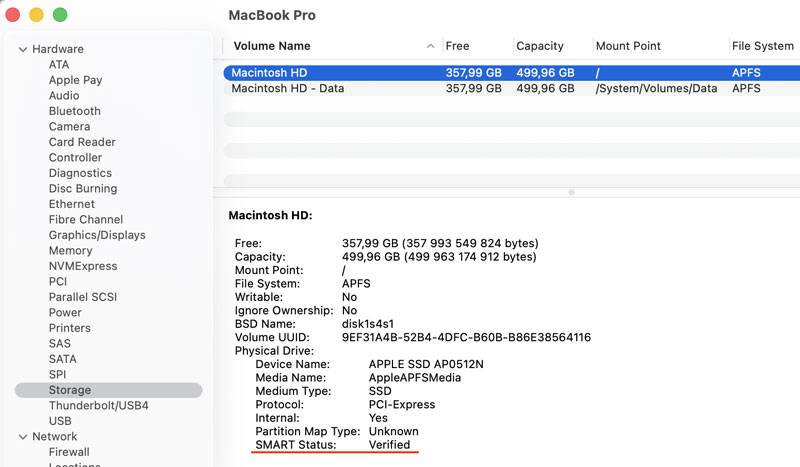The image size is (800, 467).
Task: Zoom window with green button
Action: click(x=60, y=15)
